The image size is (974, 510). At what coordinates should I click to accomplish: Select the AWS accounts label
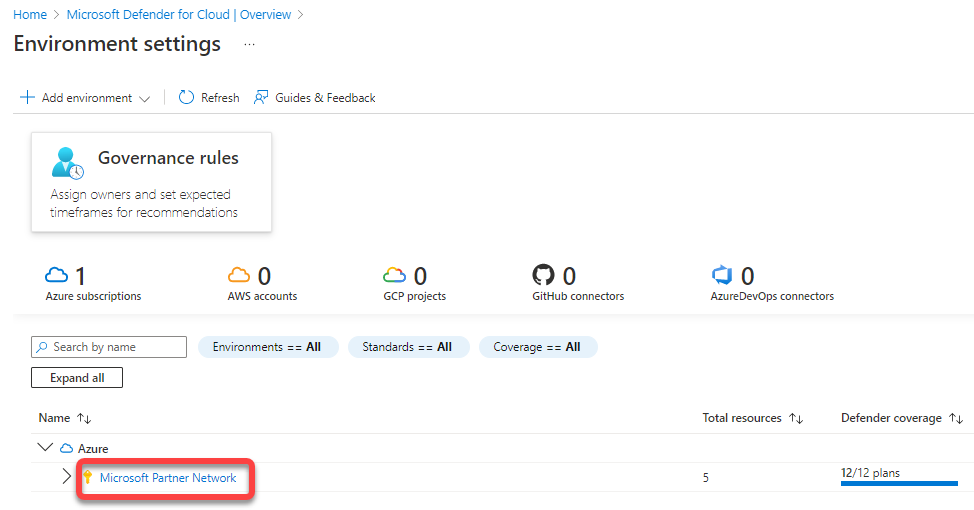click(262, 296)
